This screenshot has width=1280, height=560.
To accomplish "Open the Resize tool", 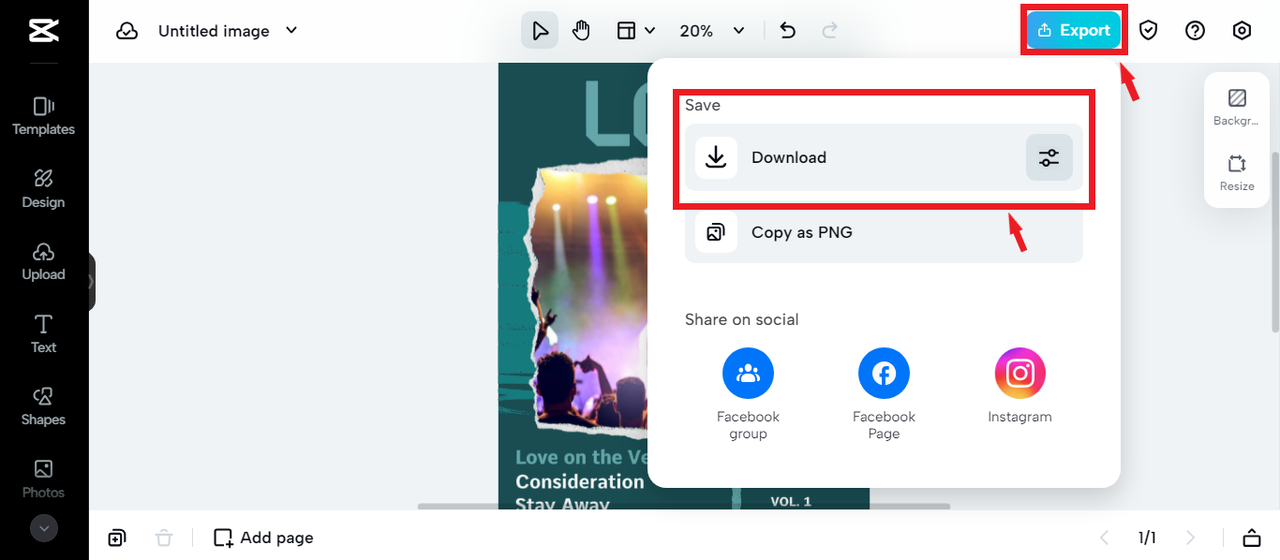I will coord(1237,172).
